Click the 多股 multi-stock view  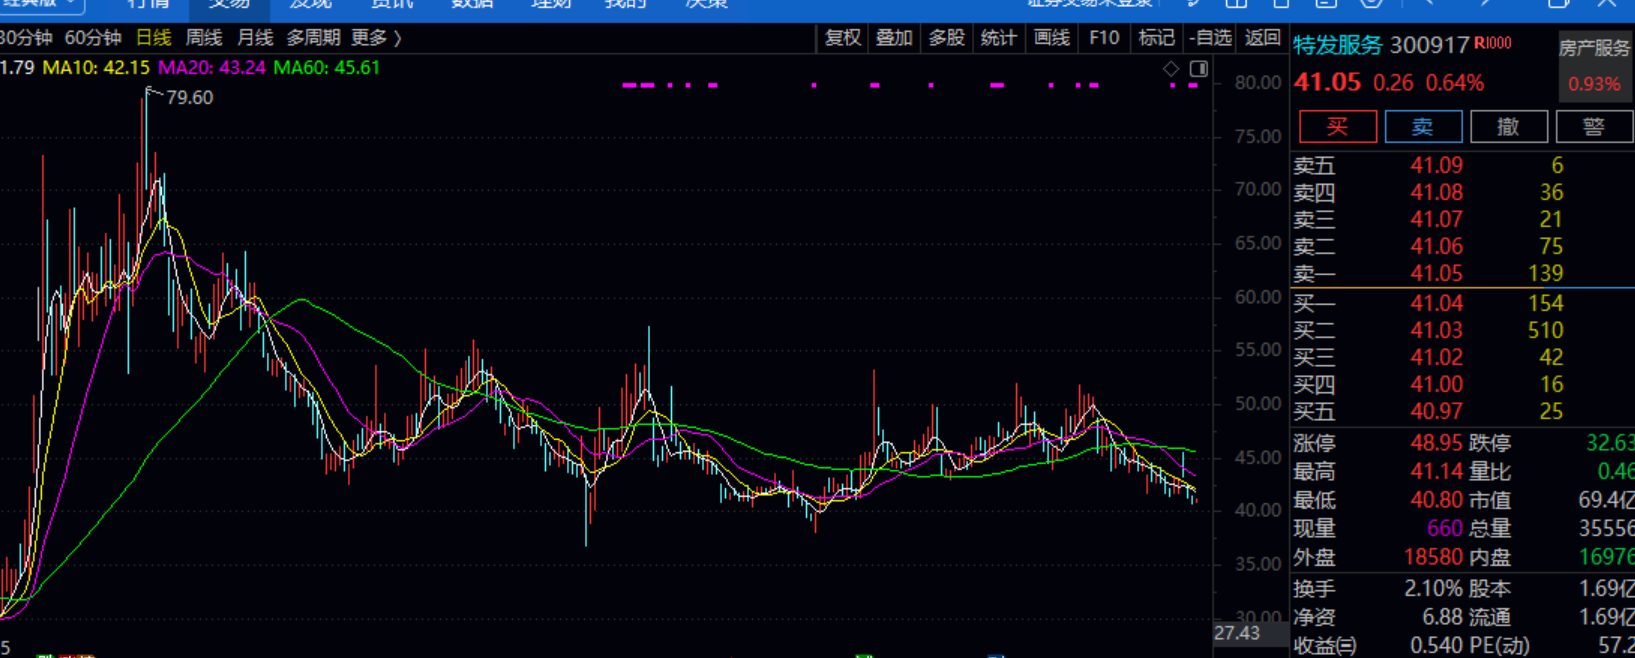pos(946,38)
